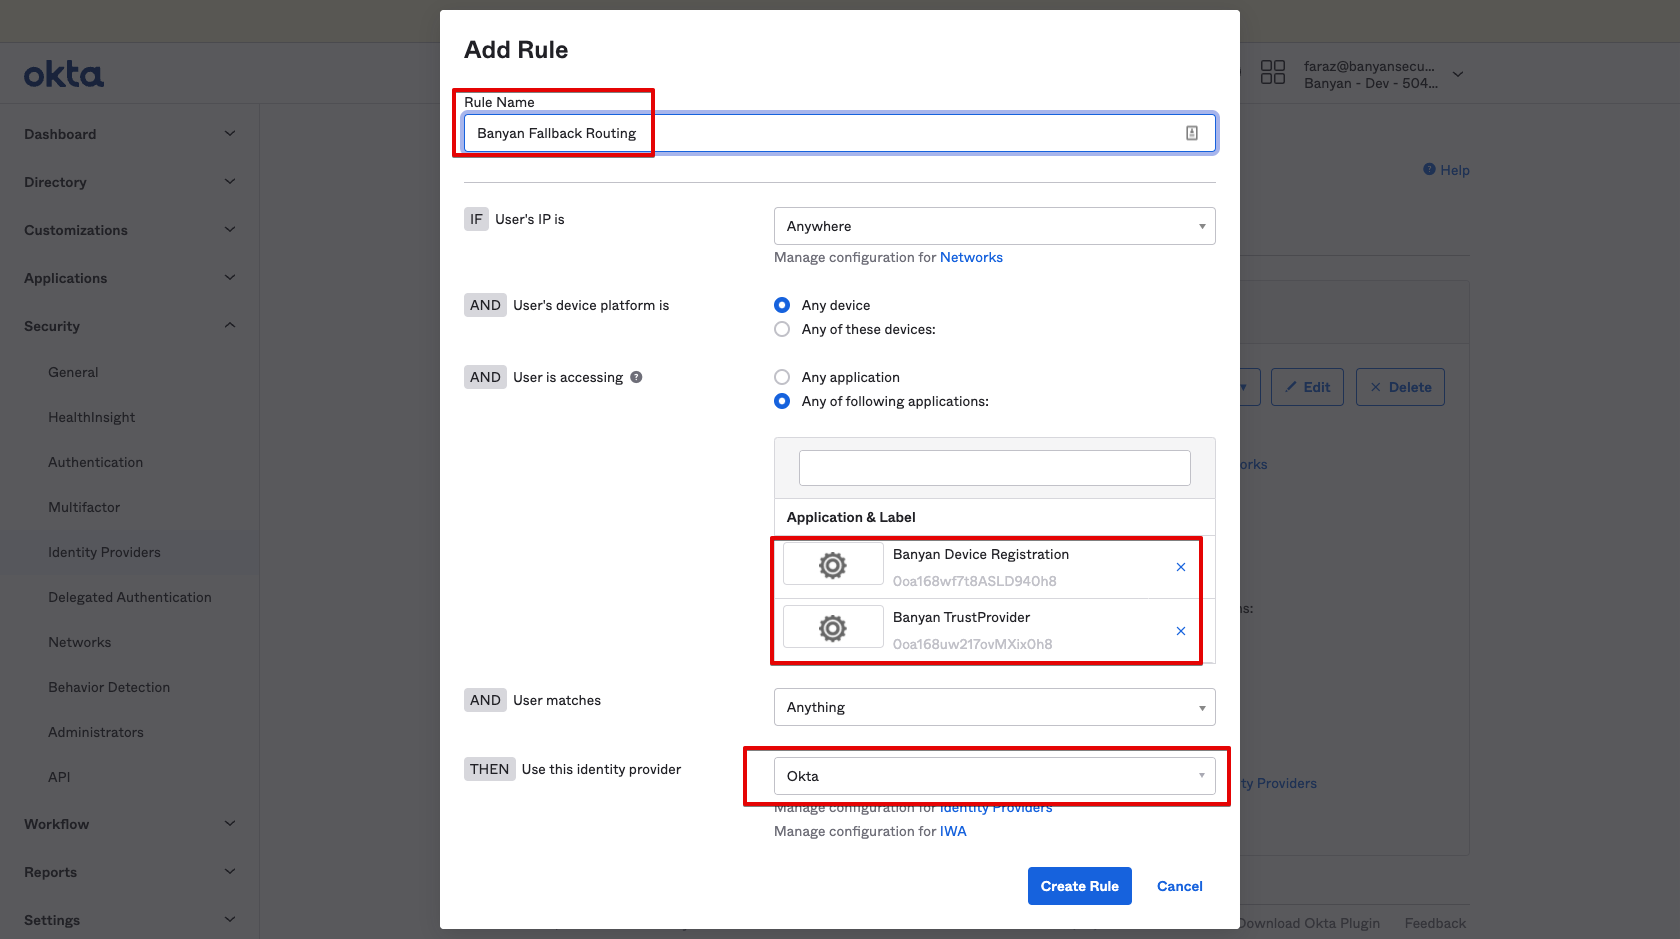1680x939 pixels.
Task: Click the Banyan Device Registration gear icon
Action: coord(832,565)
